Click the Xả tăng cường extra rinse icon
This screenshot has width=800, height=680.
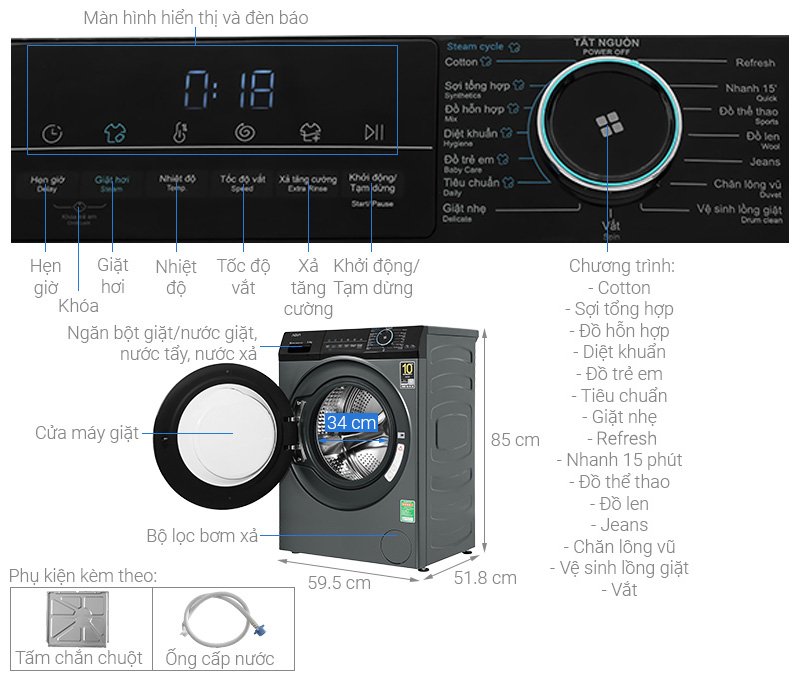pyautogui.click(x=311, y=131)
